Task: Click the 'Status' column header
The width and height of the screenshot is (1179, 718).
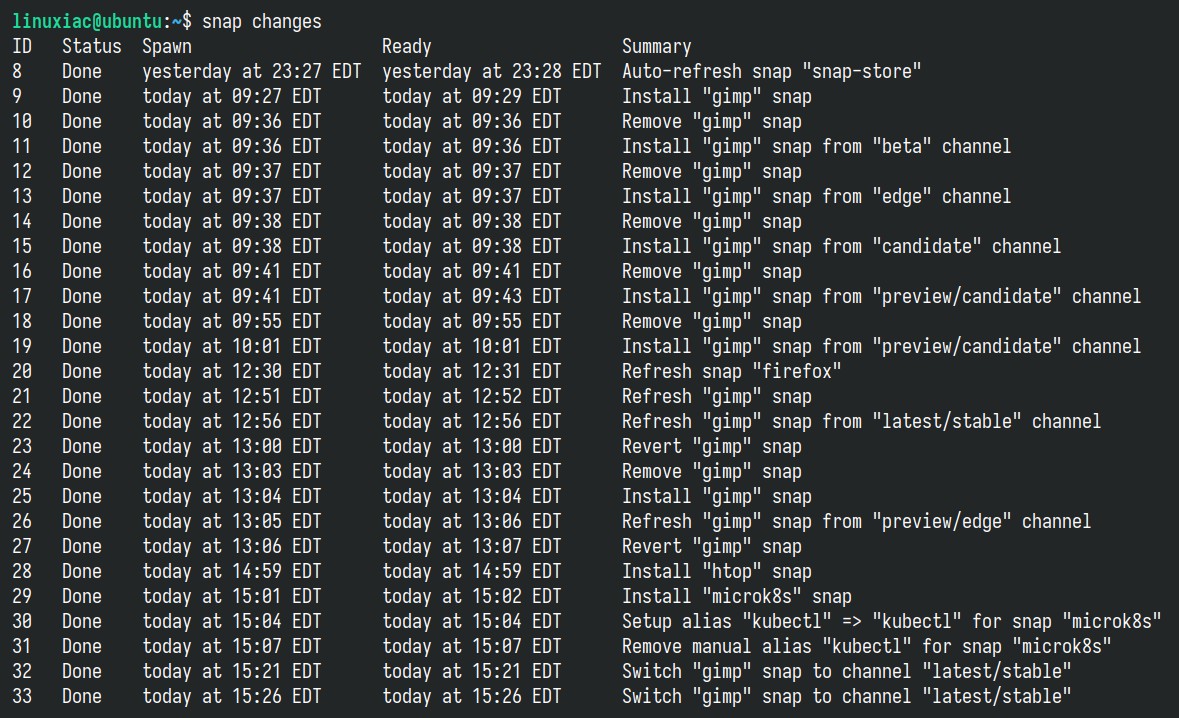Action: pos(92,47)
